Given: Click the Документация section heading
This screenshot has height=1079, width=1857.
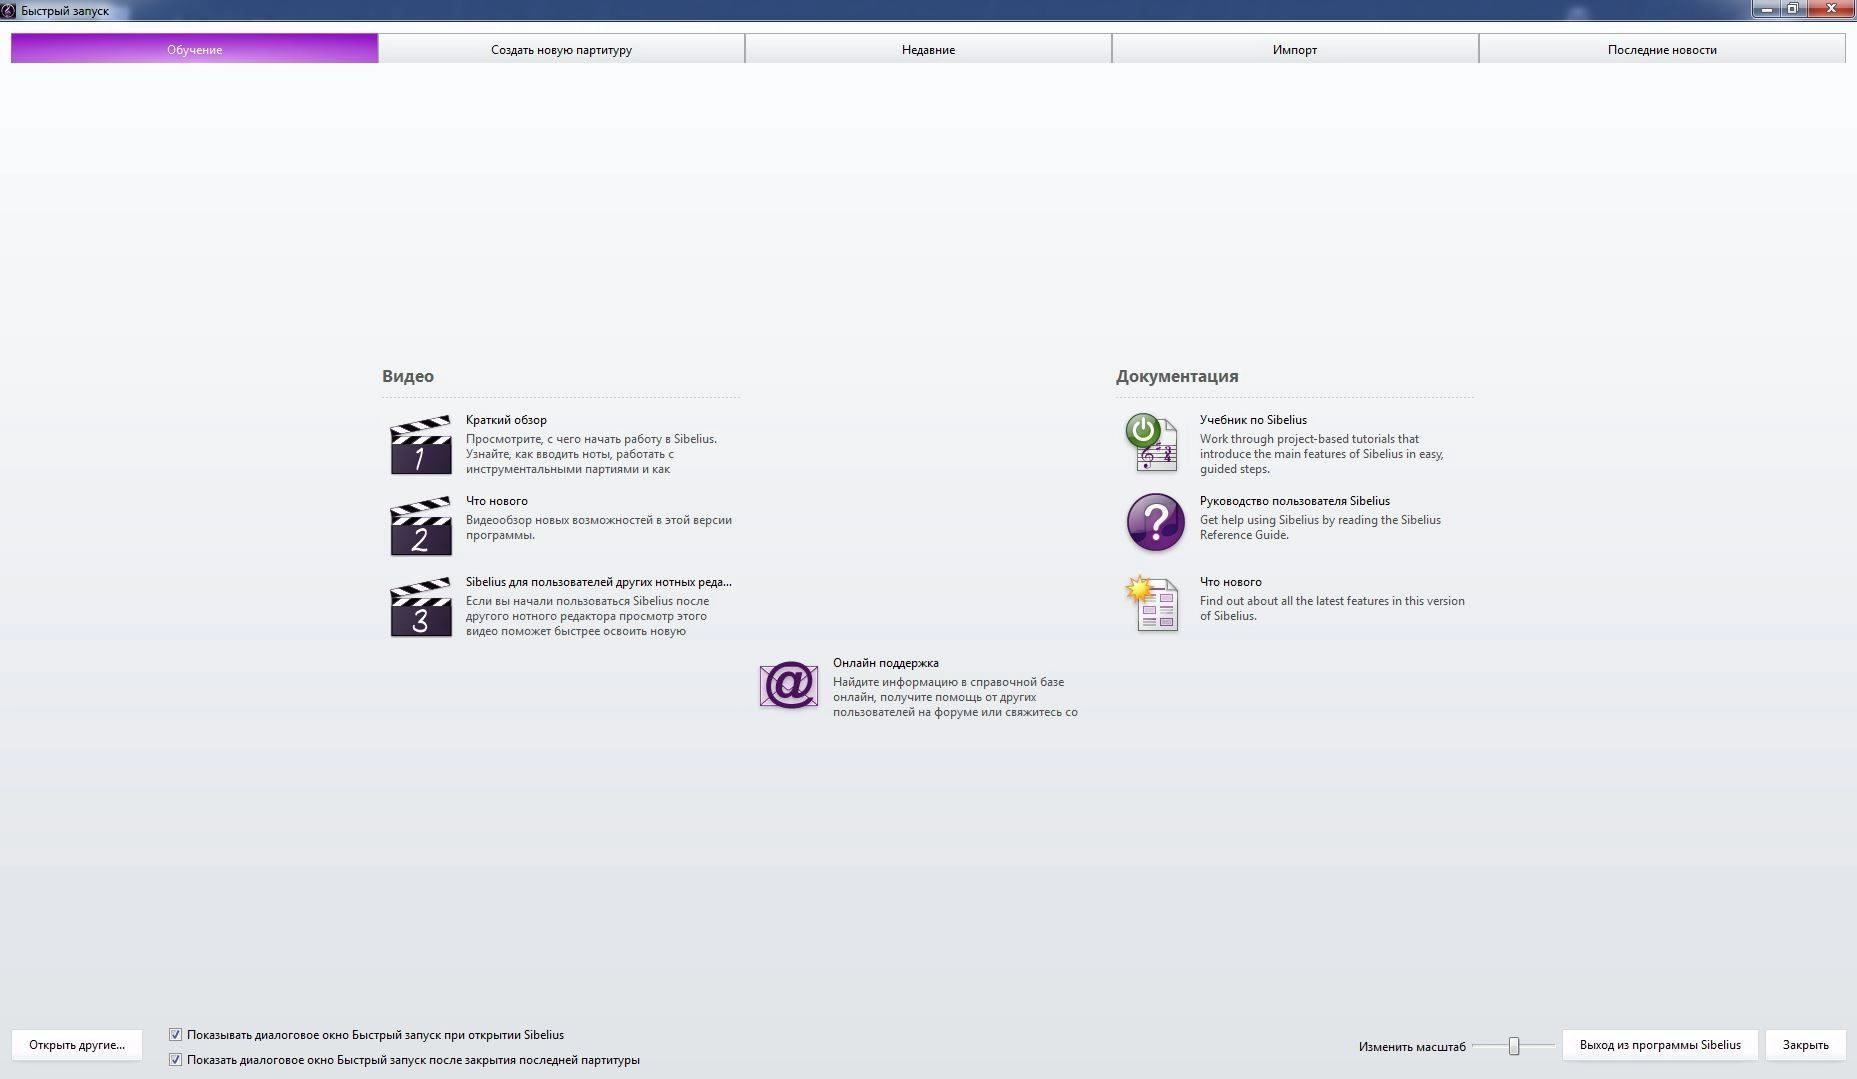Looking at the screenshot, I should point(1177,376).
